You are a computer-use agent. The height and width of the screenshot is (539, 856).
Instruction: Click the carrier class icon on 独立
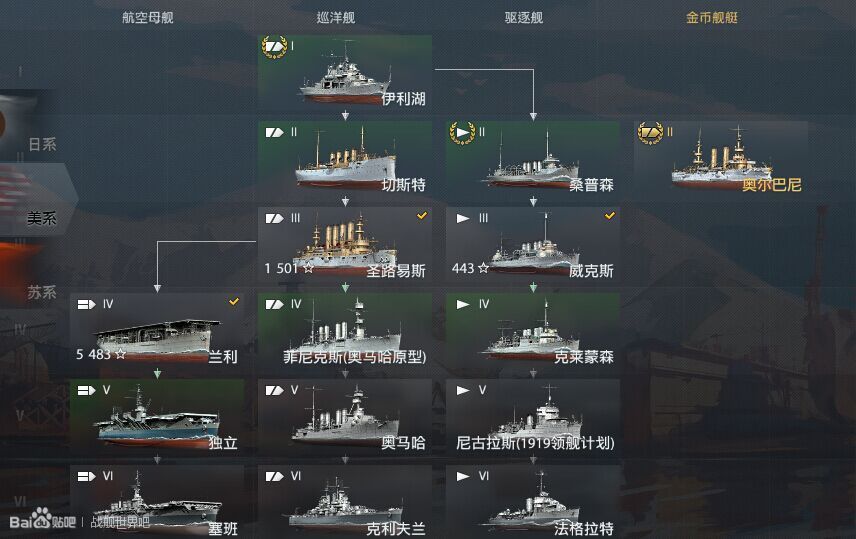click(86, 390)
